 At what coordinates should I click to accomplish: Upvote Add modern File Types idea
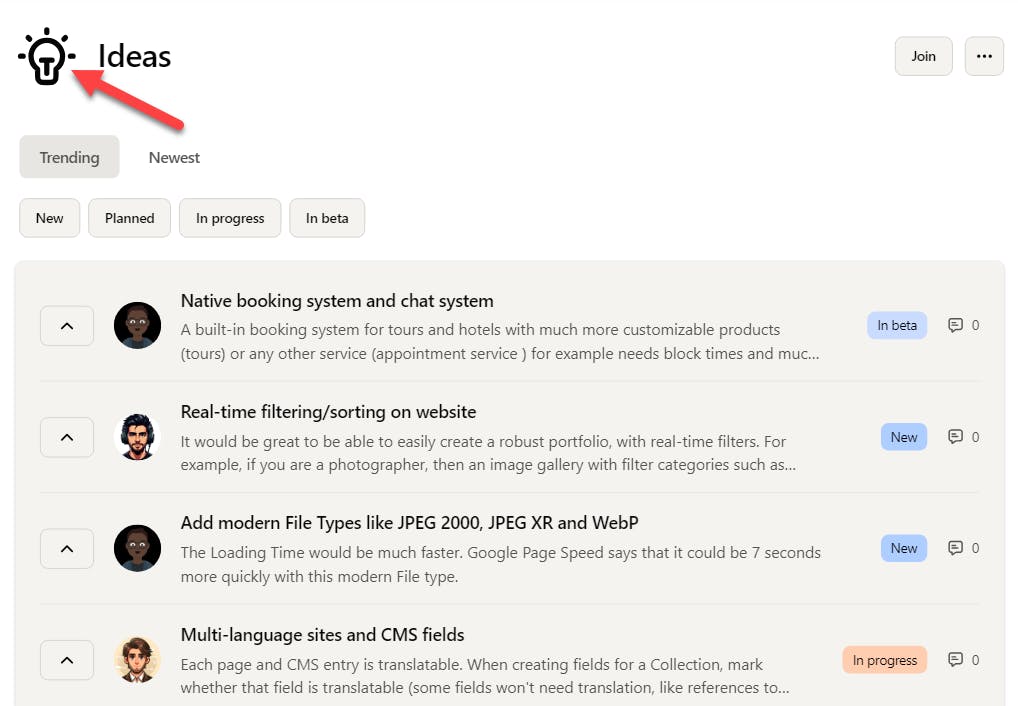[x=67, y=549]
